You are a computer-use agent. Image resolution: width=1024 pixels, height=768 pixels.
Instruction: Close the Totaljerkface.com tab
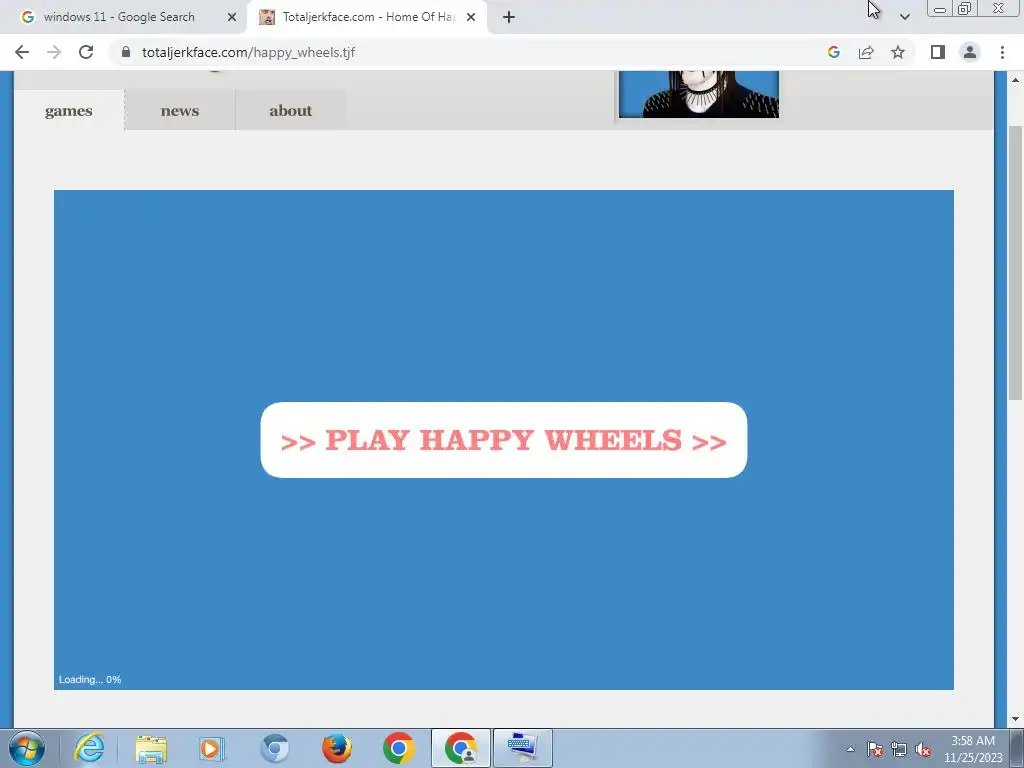point(471,17)
